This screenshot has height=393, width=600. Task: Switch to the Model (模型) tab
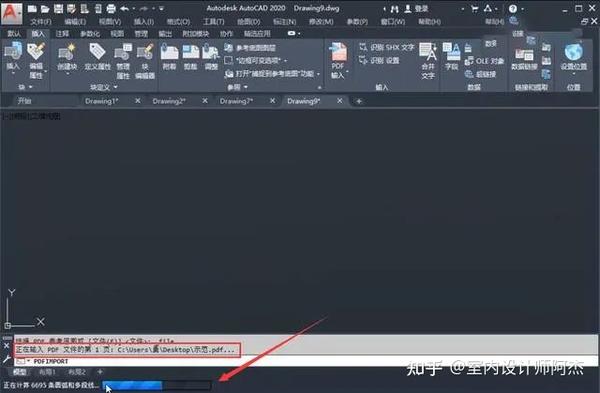19,372
